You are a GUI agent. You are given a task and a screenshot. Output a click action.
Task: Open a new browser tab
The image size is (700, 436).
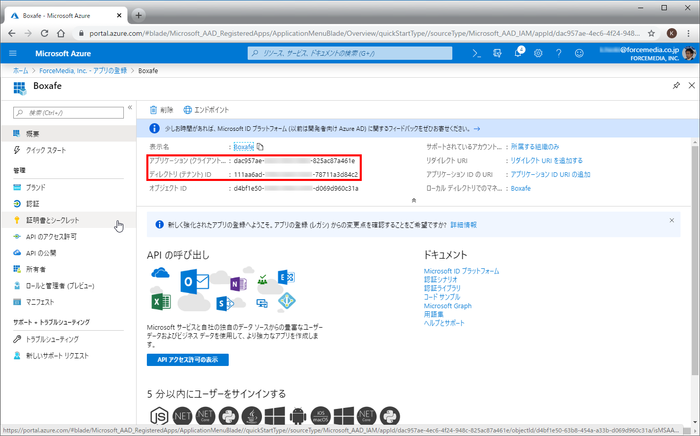pos(138,15)
